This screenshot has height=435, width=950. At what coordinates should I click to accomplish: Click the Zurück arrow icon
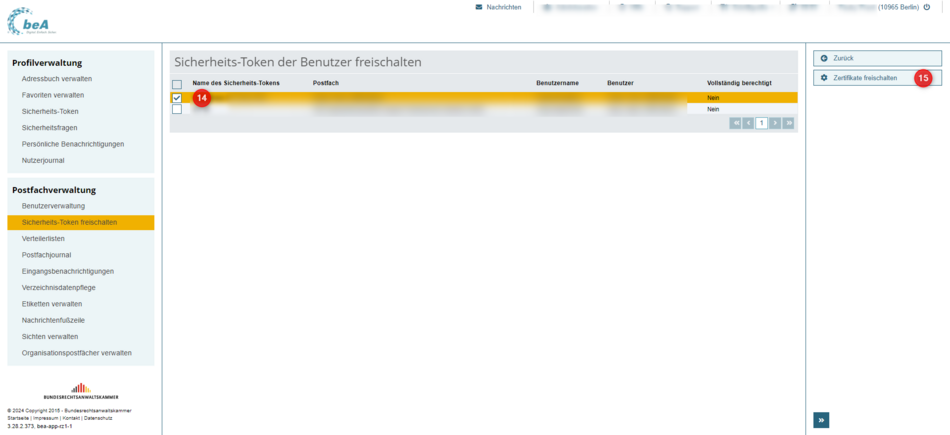[x=823, y=58]
